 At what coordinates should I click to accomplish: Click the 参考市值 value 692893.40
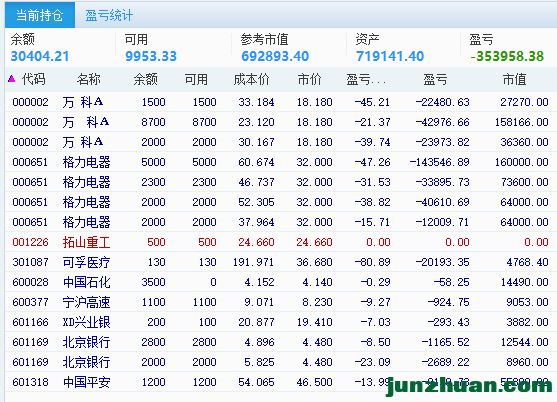(275, 56)
